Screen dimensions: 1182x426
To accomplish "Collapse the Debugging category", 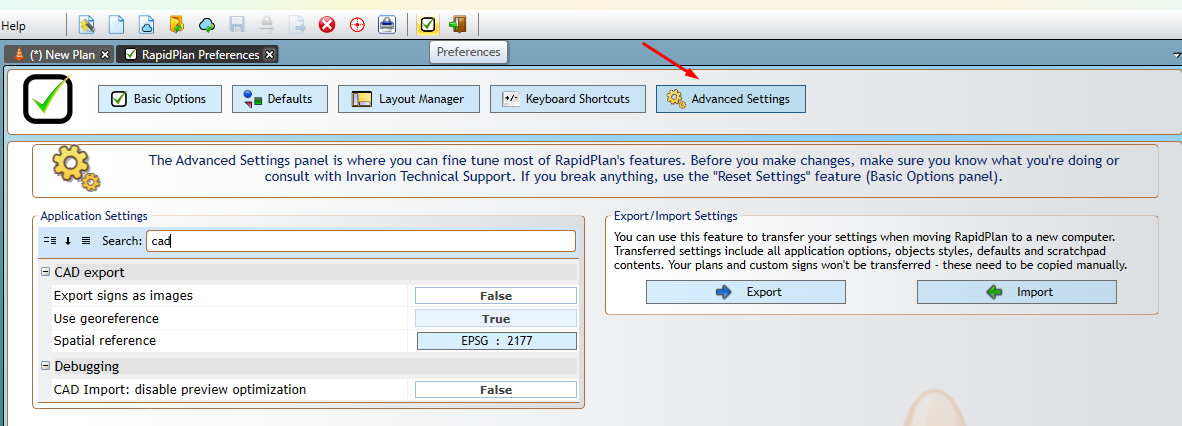I will [45, 366].
